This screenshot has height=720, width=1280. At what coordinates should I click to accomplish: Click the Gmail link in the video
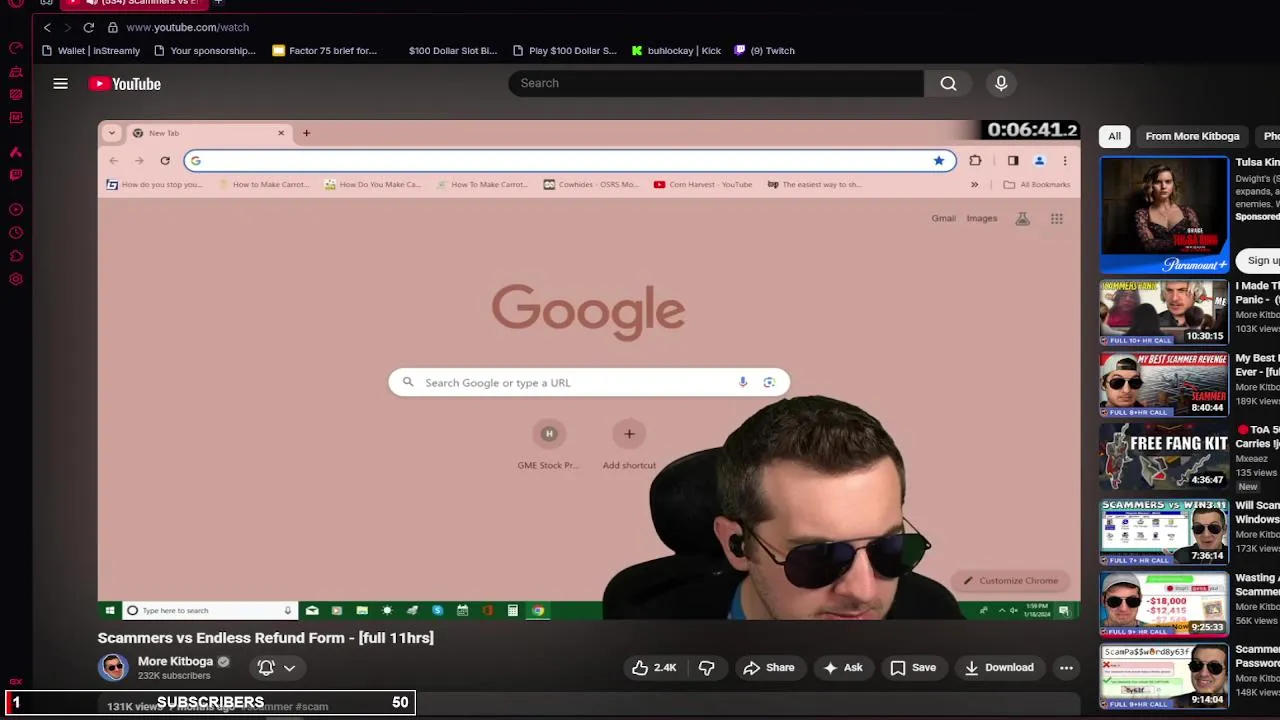(943, 218)
